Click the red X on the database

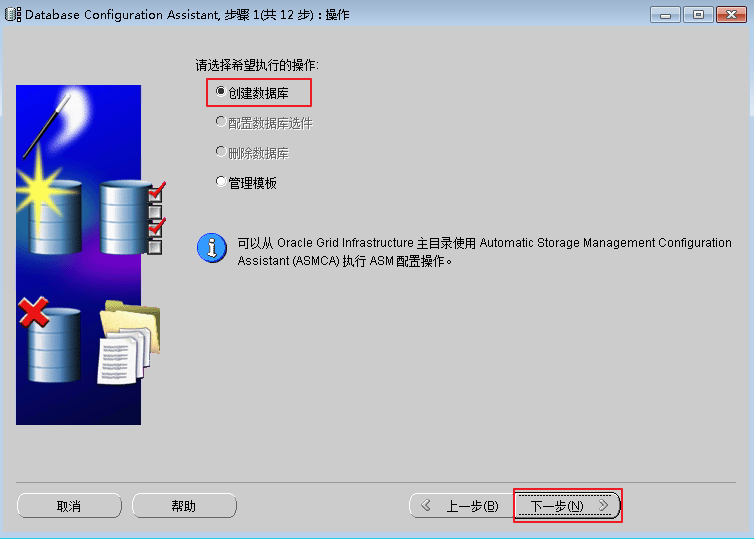tap(34, 313)
